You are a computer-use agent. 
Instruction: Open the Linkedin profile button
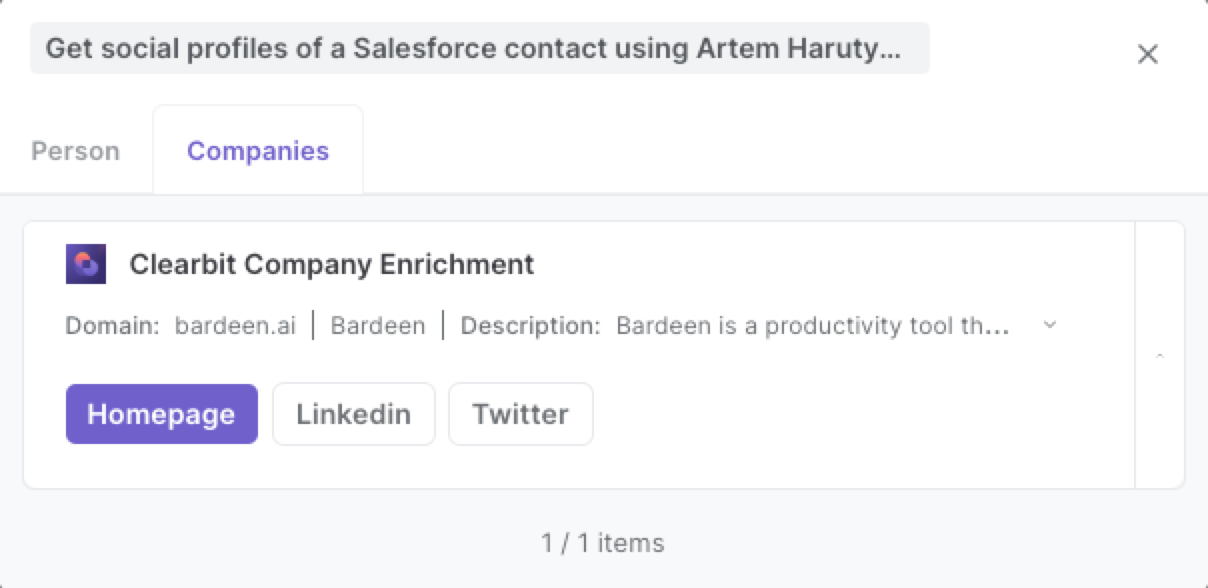coord(354,414)
